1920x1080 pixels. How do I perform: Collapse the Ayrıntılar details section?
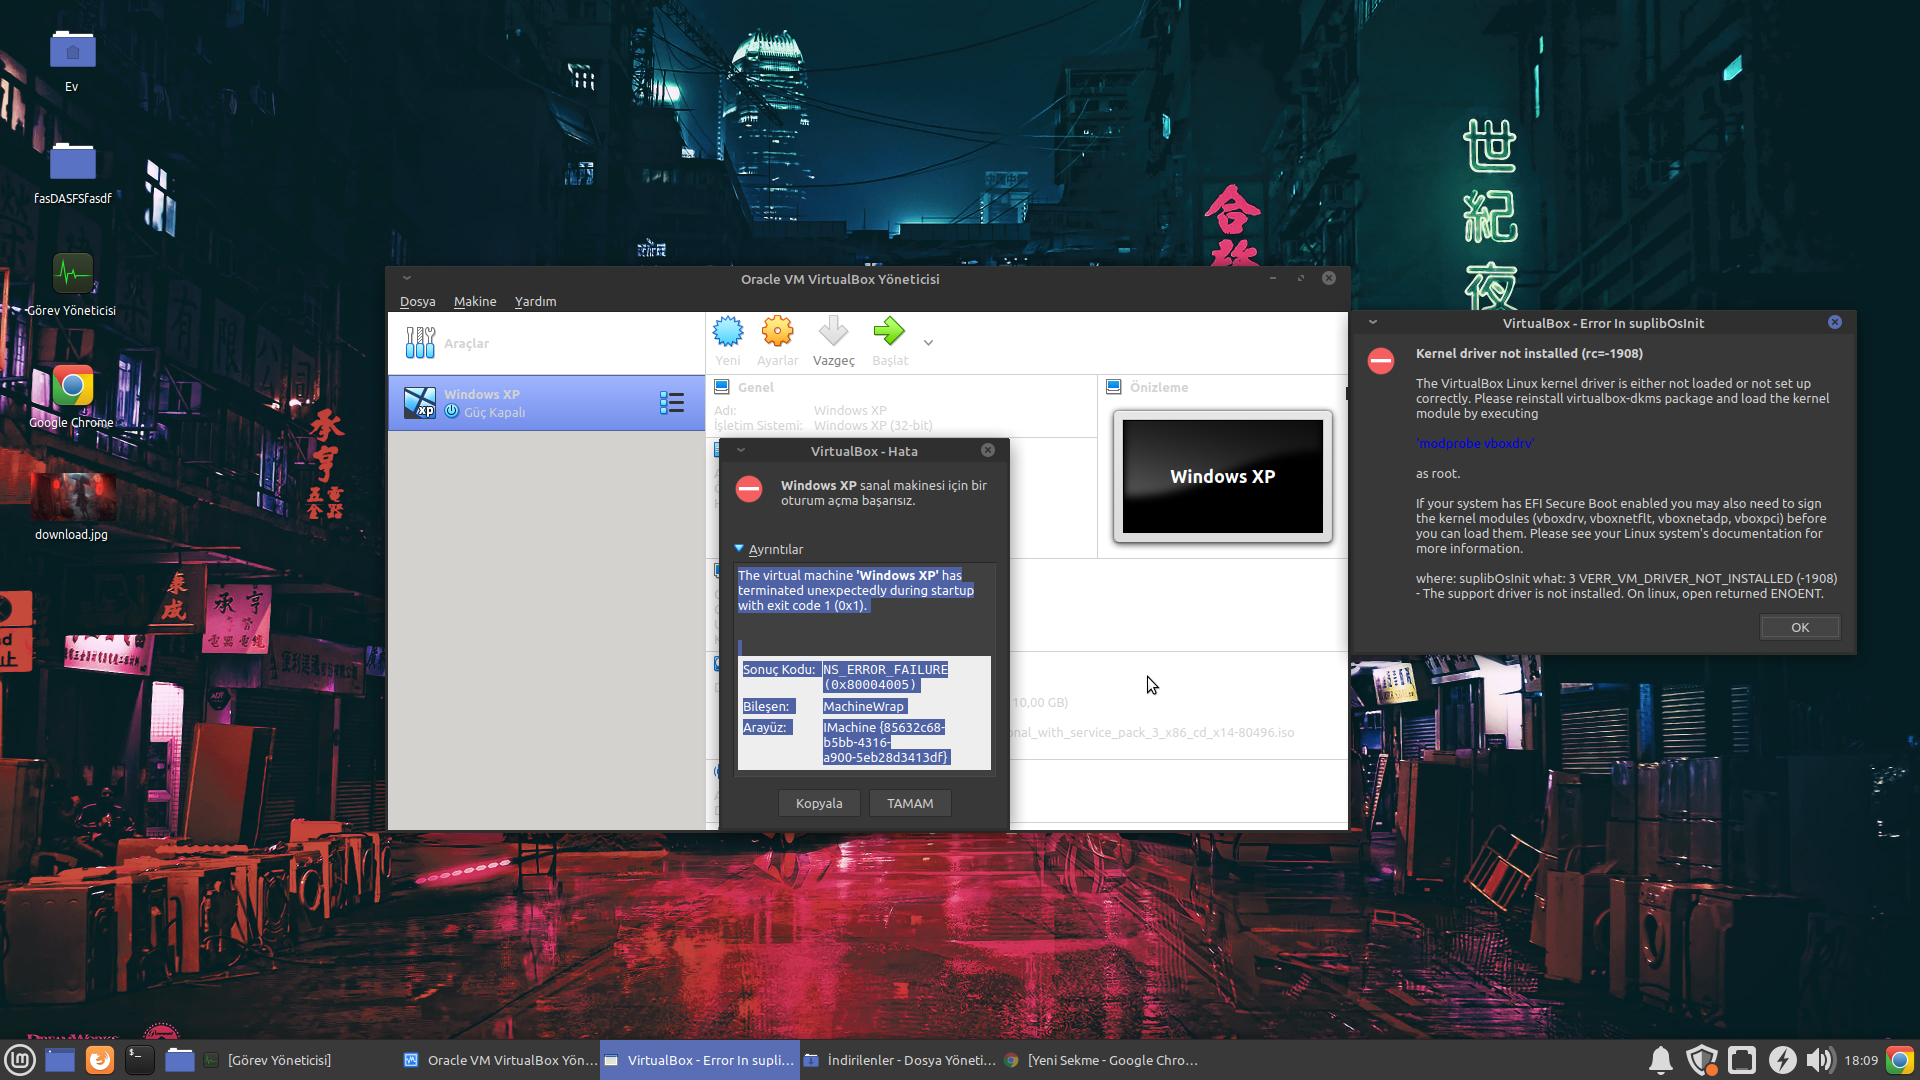[x=739, y=549]
